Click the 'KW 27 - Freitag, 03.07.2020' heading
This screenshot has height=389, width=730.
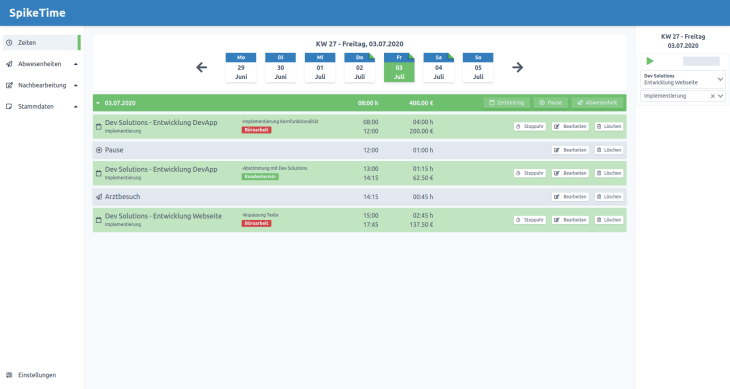point(359,44)
